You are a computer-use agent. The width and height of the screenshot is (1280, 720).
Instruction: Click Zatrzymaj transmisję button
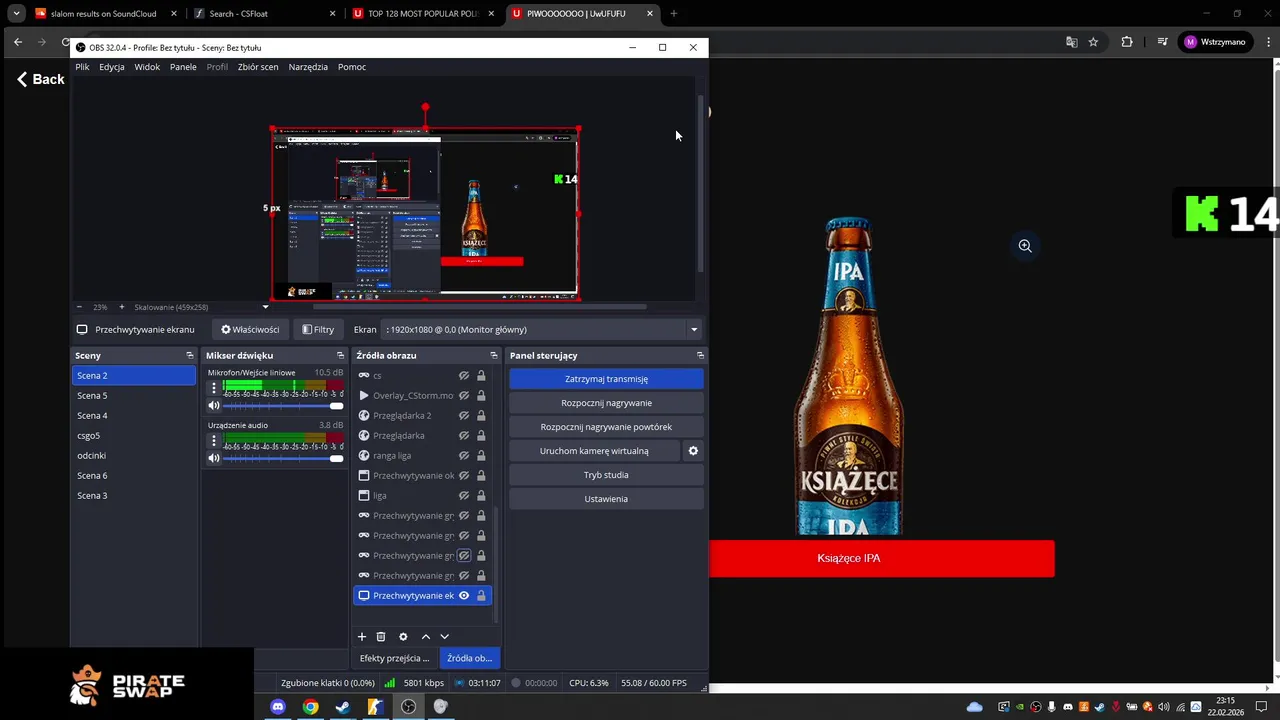coord(606,379)
